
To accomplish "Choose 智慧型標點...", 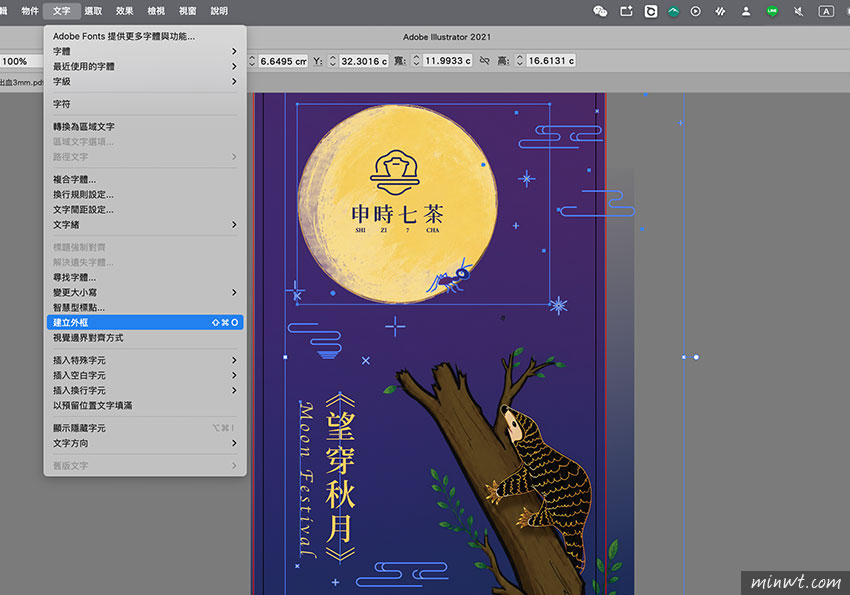I will coord(145,308).
